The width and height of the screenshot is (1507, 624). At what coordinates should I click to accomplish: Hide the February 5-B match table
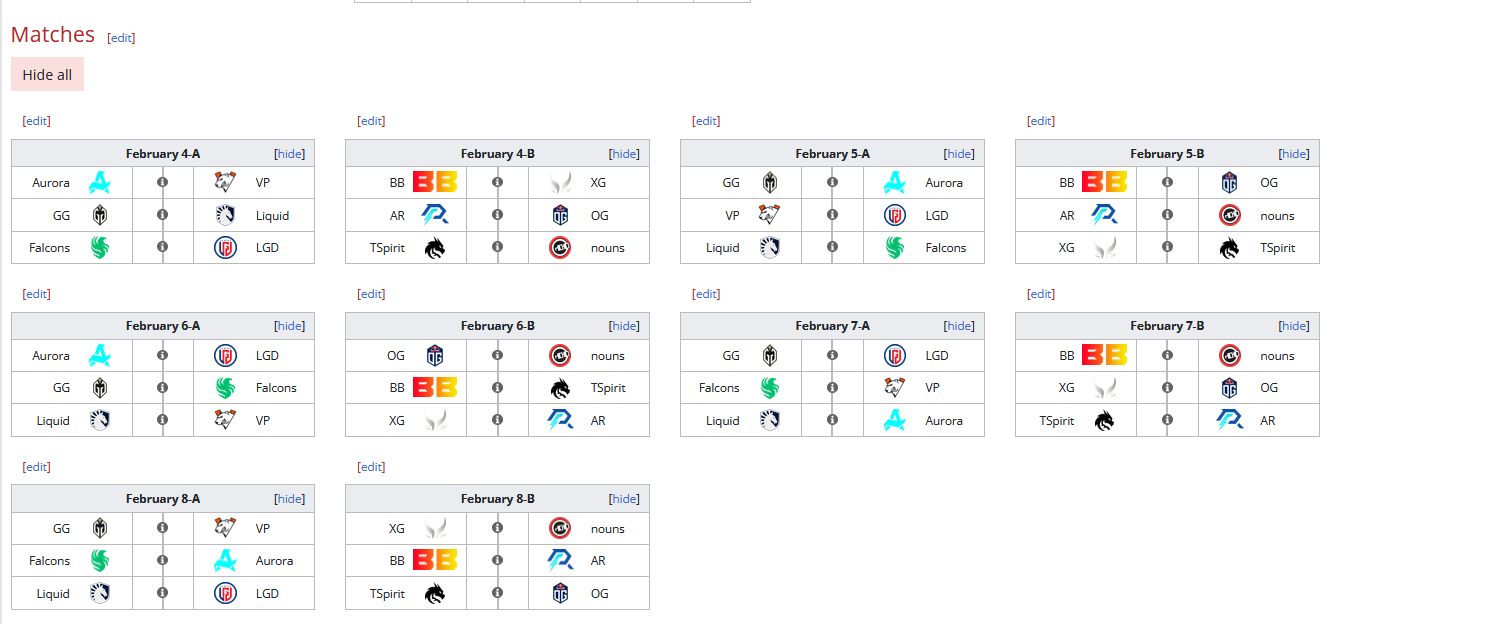[x=1294, y=153]
